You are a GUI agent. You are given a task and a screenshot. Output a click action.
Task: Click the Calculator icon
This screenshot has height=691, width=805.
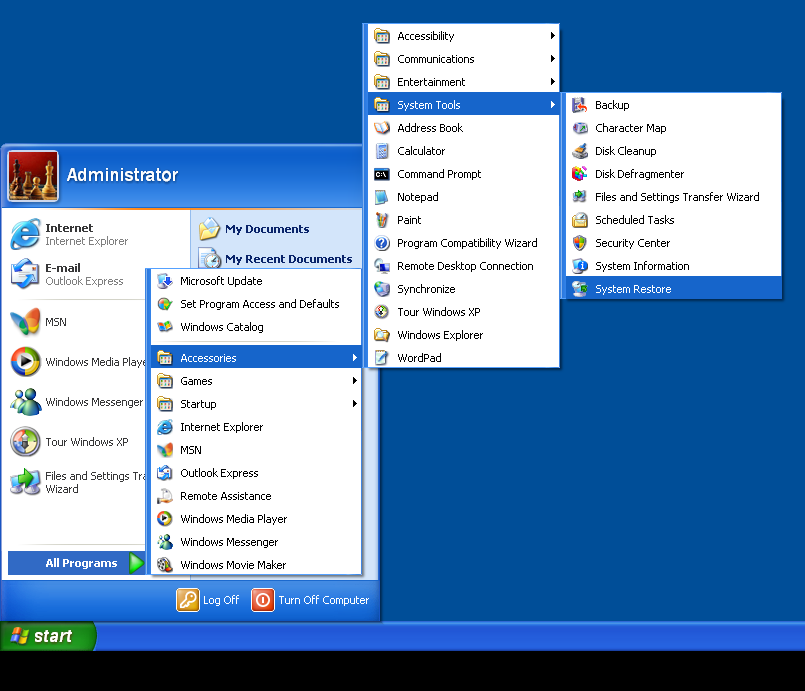382,151
